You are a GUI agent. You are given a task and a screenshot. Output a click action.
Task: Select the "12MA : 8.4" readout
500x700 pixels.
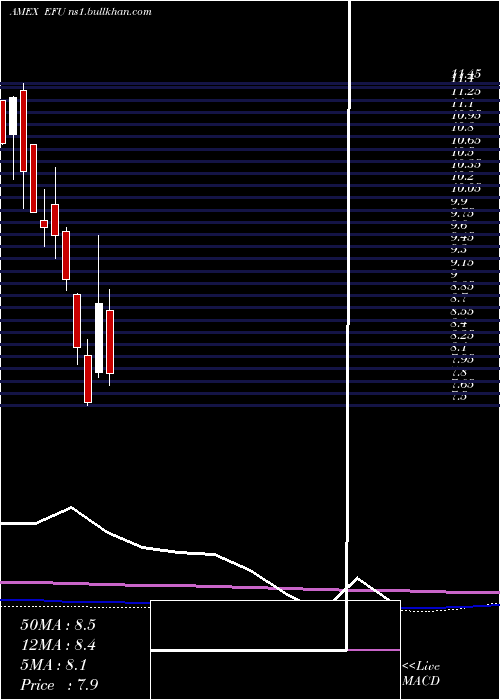coord(59,645)
